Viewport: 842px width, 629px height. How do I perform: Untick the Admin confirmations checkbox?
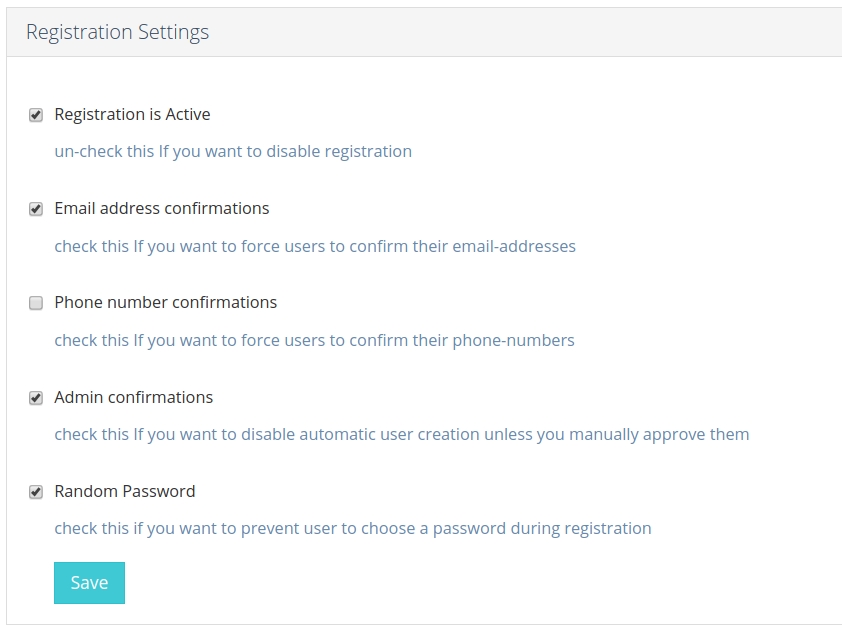(x=36, y=398)
